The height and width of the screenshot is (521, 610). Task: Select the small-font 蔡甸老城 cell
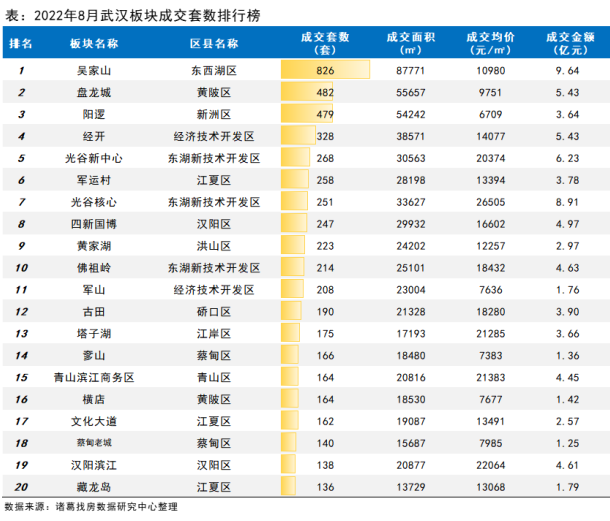pos(94,443)
